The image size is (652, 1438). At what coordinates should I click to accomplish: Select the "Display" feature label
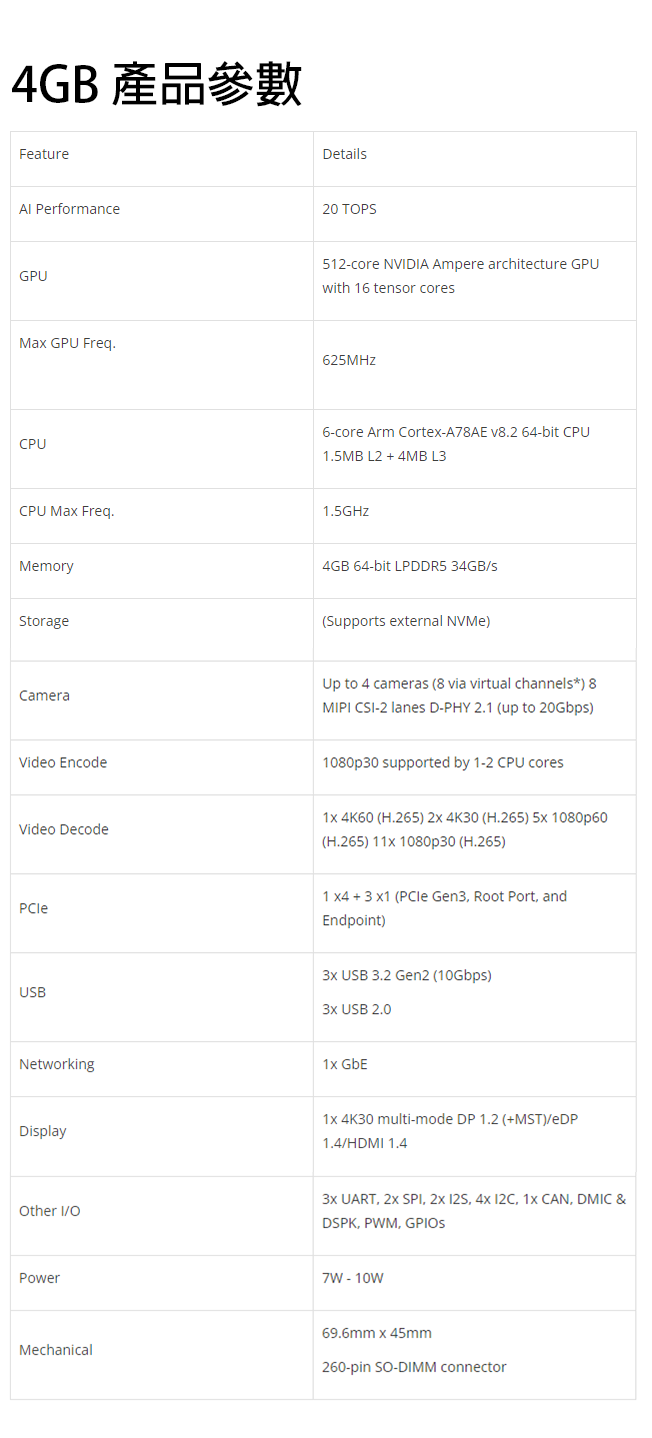pyautogui.click(x=43, y=1131)
